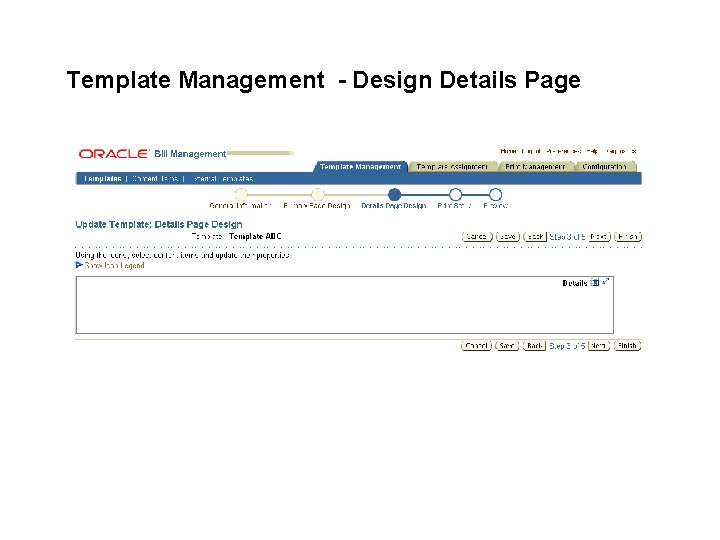Click Back below the Details box
This screenshot has height=540, width=720.
click(534, 346)
